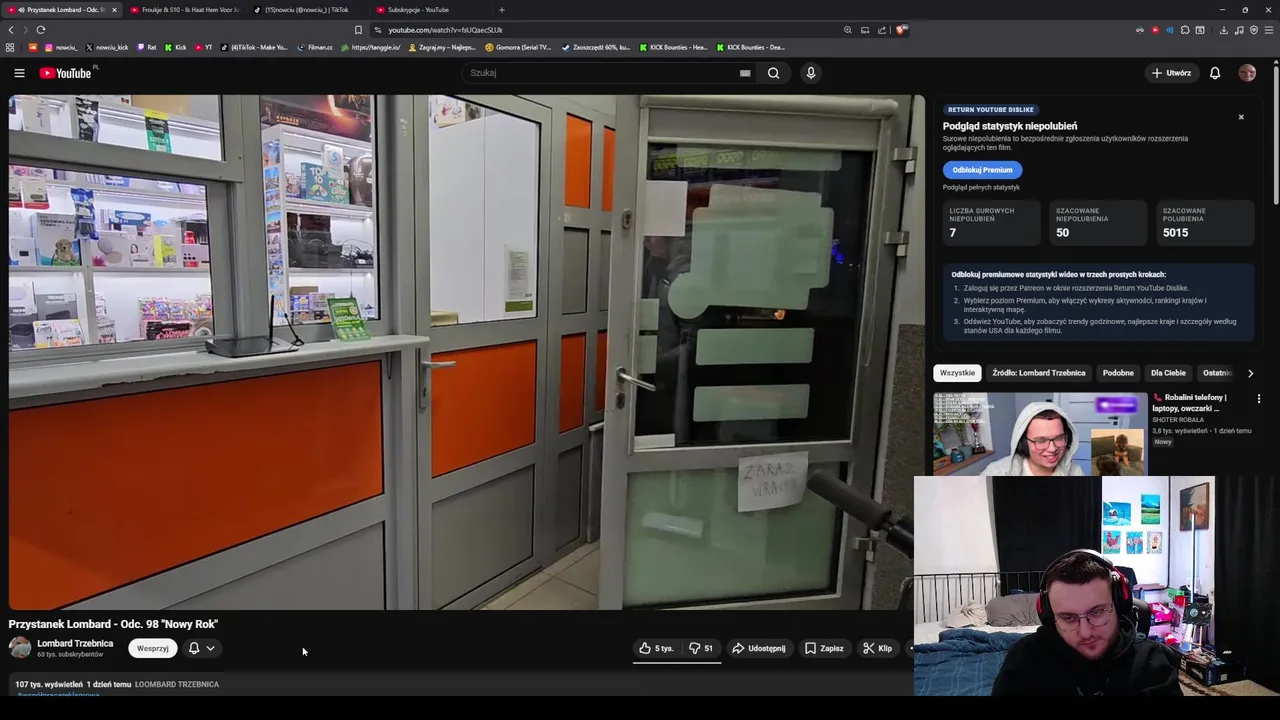Viewport: 1280px width, 720px height.
Task: Open options menu for Robalini telefony video
Action: point(1259,399)
